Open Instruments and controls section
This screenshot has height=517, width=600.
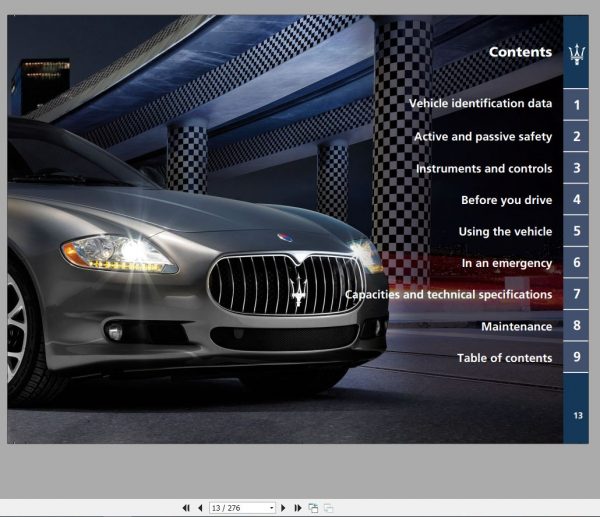click(x=484, y=168)
